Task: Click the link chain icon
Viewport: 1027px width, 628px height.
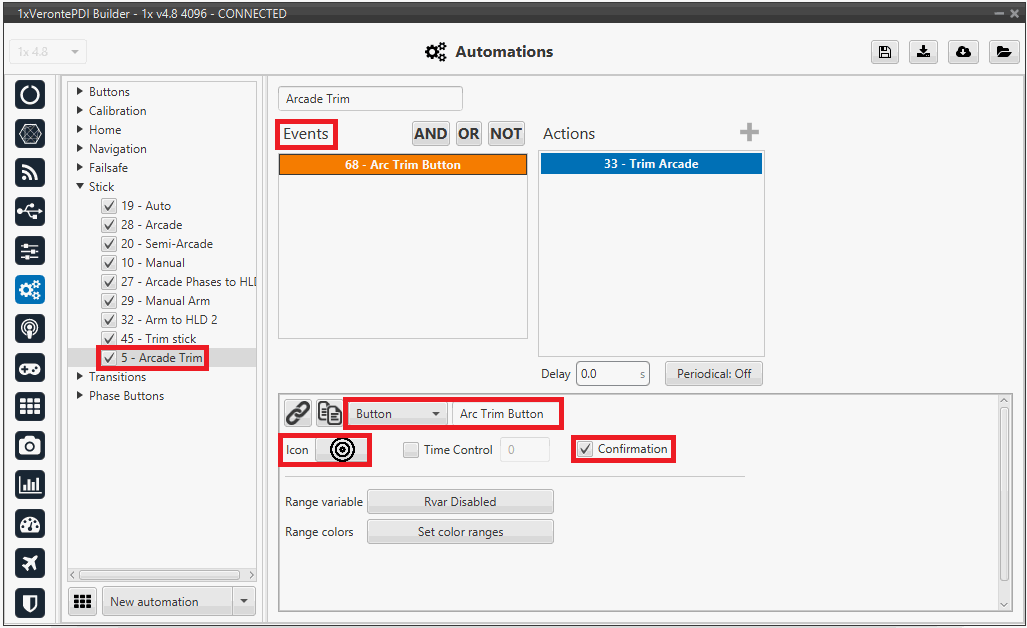Action: click(298, 413)
